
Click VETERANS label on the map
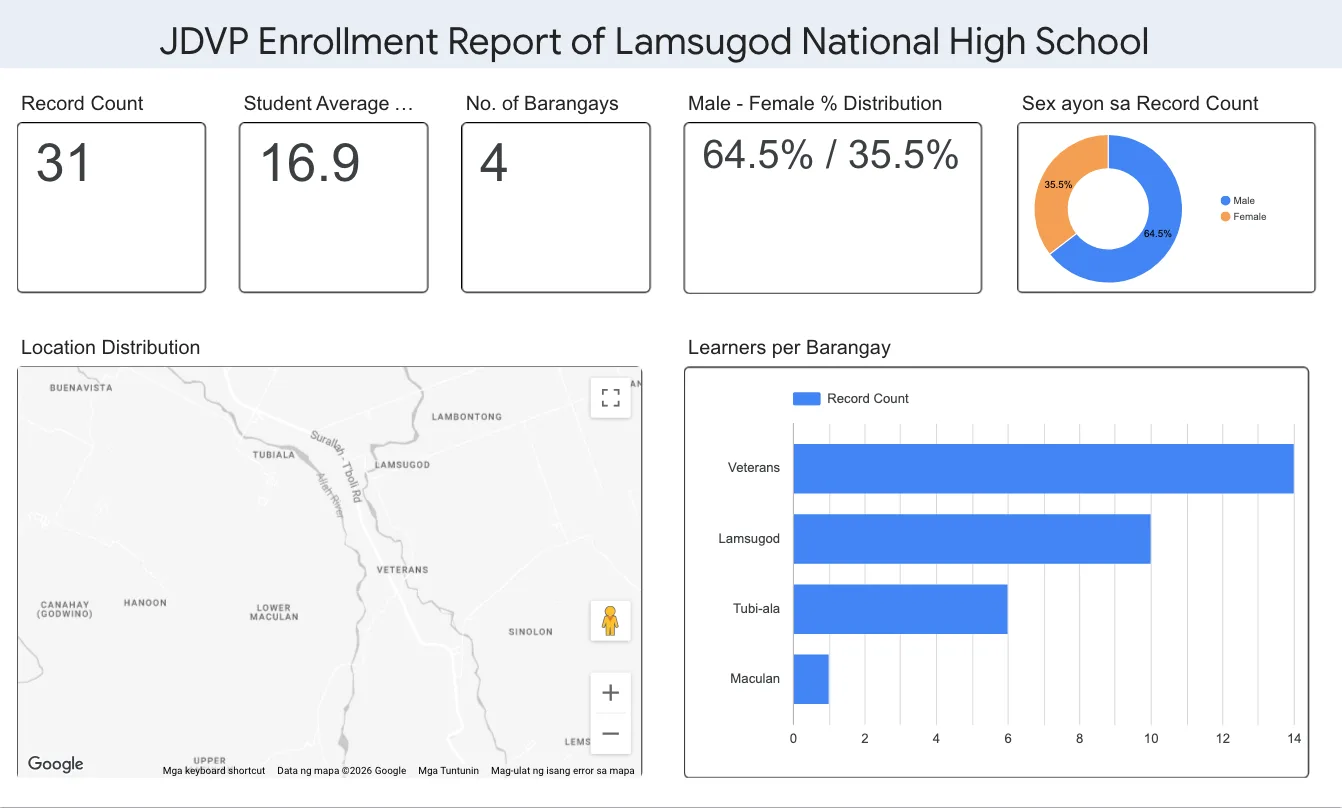pos(402,570)
